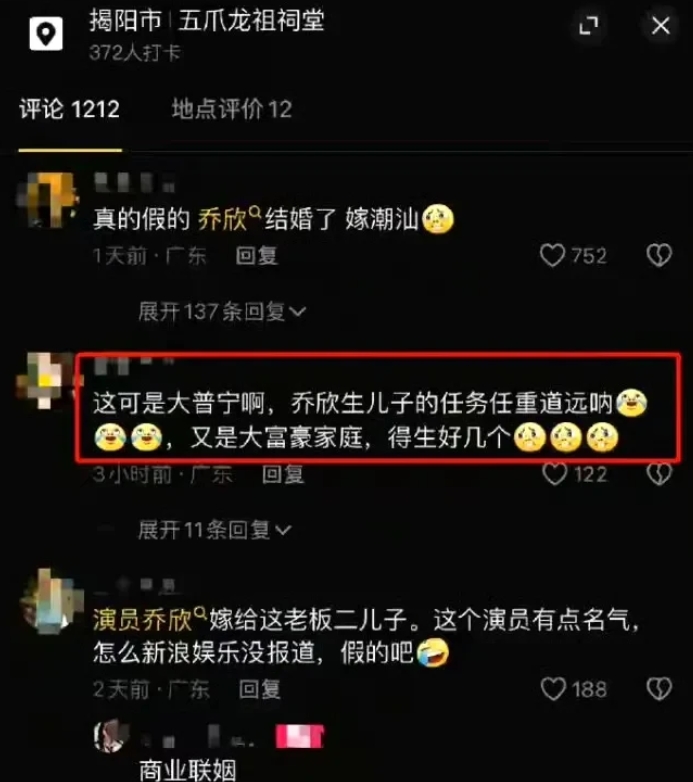Reply to the 3小时前 comment
This screenshot has height=782, width=693.
pyautogui.click(x=283, y=474)
